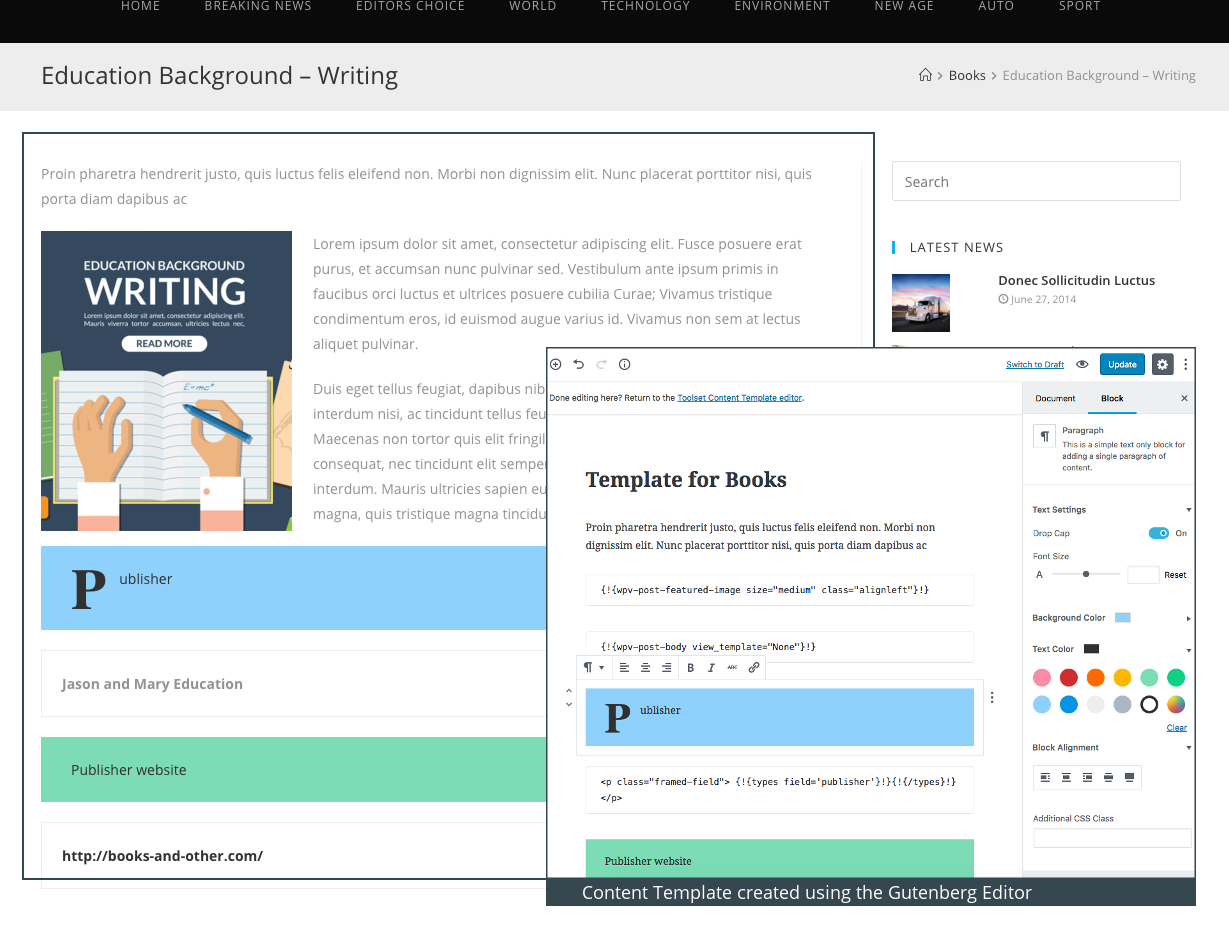Align text left in the block toolbar
Viewport: 1229px width, 952px height.
(624, 667)
